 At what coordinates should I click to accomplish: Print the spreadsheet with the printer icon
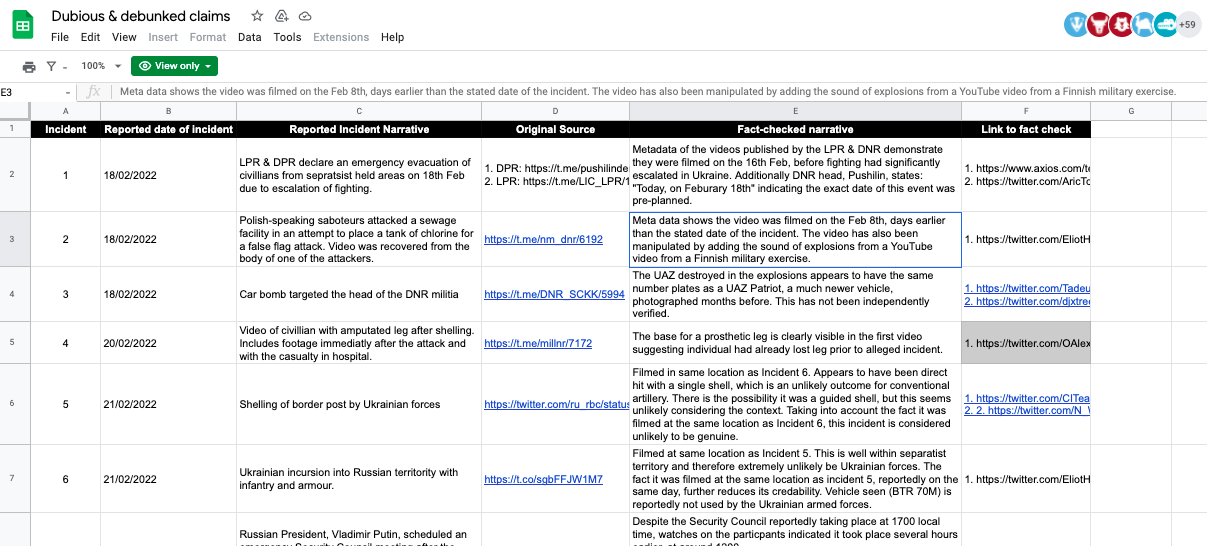pyautogui.click(x=29, y=66)
